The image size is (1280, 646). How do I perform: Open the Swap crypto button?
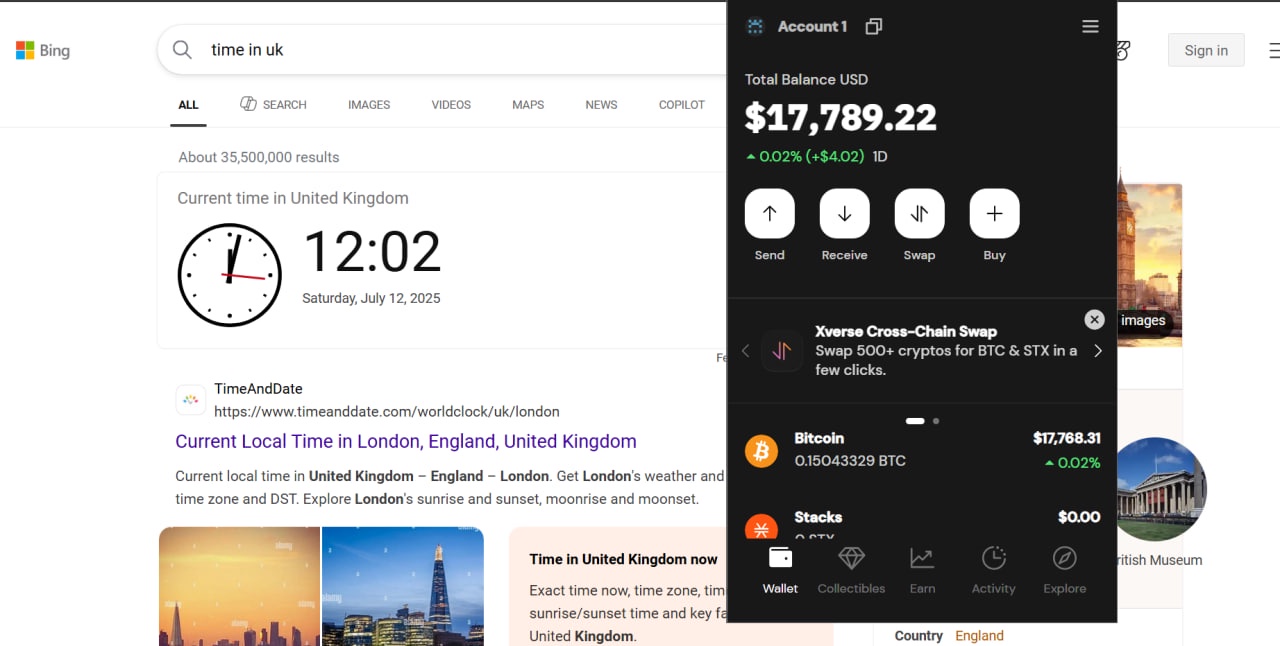pyautogui.click(x=919, y=214)
